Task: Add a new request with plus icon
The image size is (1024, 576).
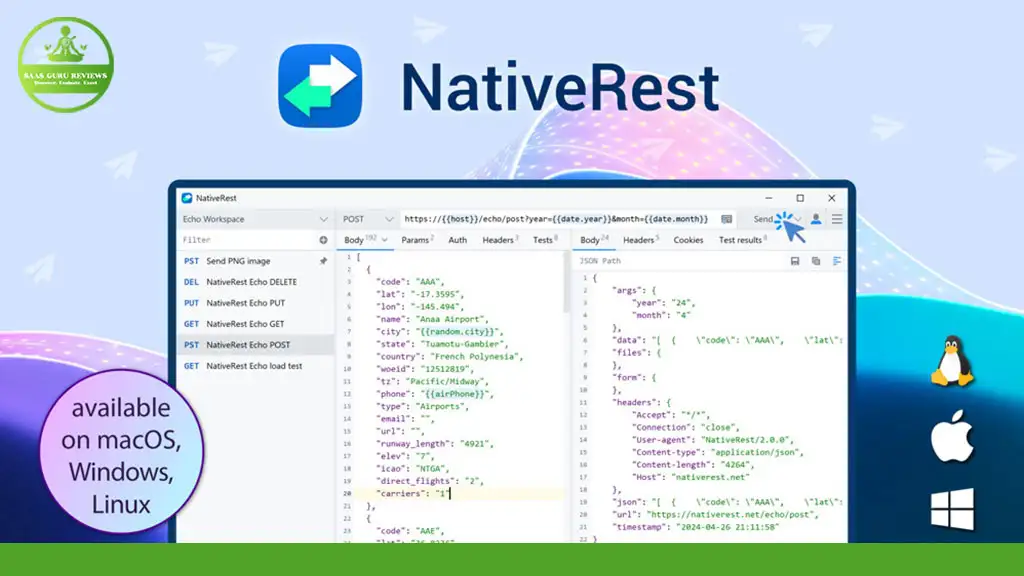Action: pos(323,240)
